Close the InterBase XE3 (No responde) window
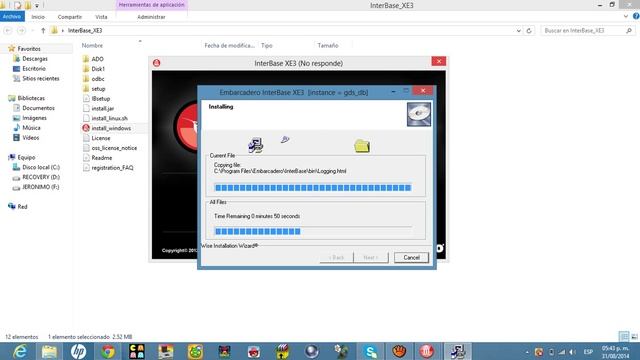 pyautogui.click(x=439, y=61)
